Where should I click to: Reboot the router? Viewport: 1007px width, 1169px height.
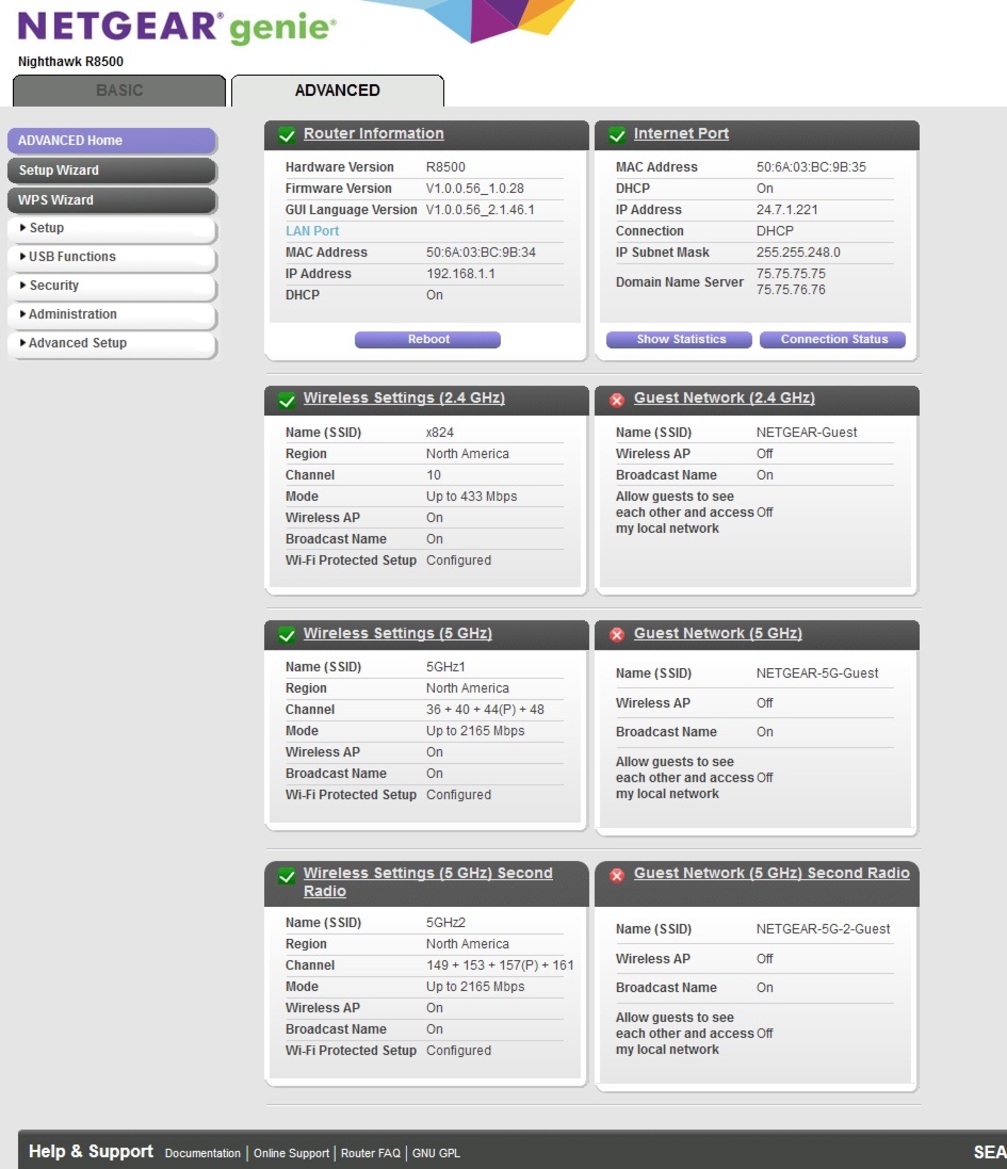(428, 339)
